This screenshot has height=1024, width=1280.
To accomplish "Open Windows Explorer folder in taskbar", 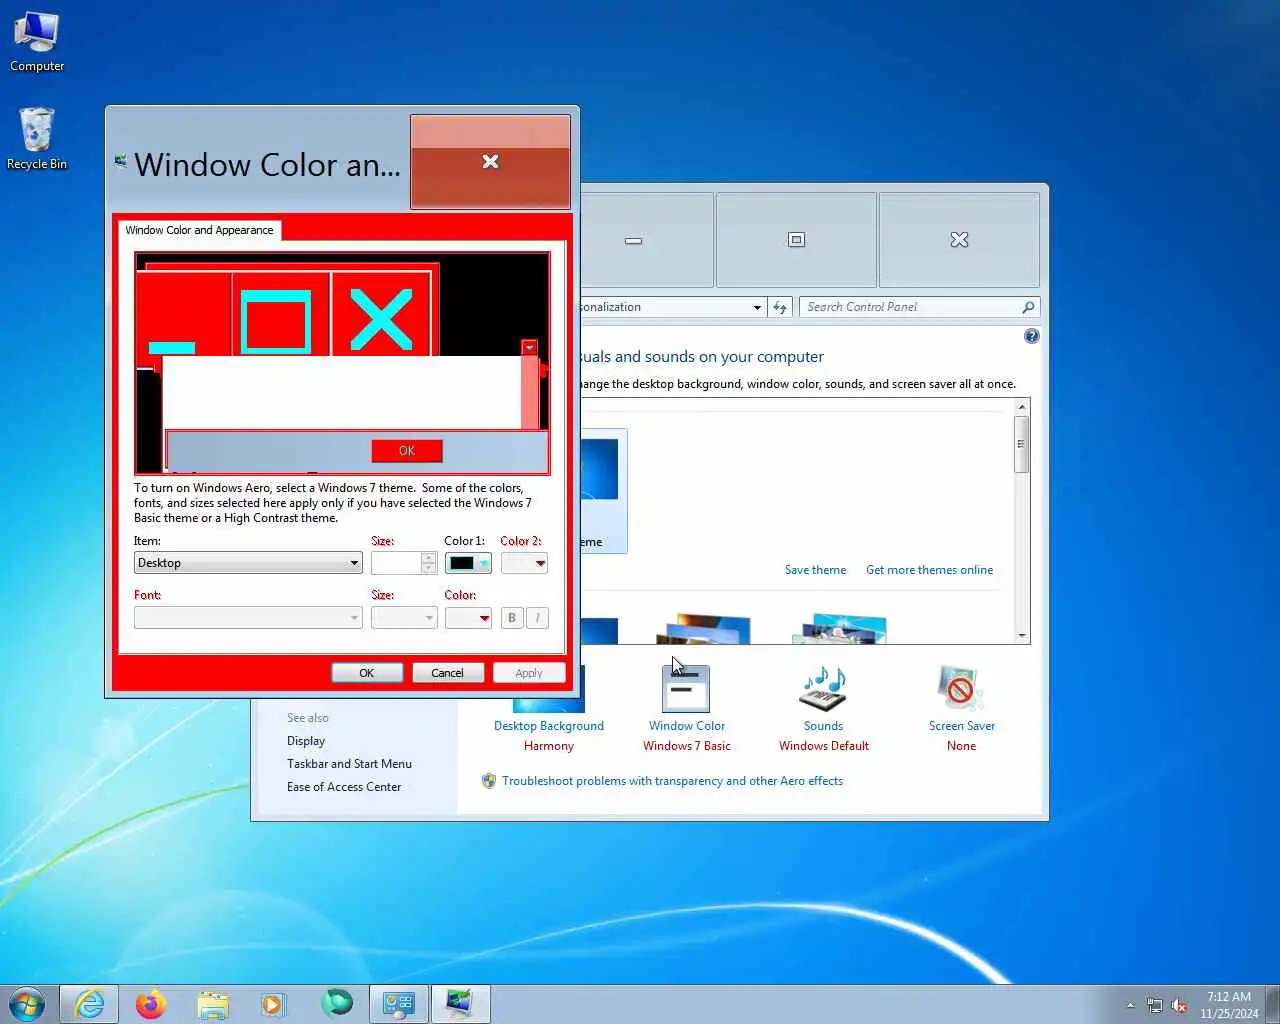I will (x=213, y=1004).
